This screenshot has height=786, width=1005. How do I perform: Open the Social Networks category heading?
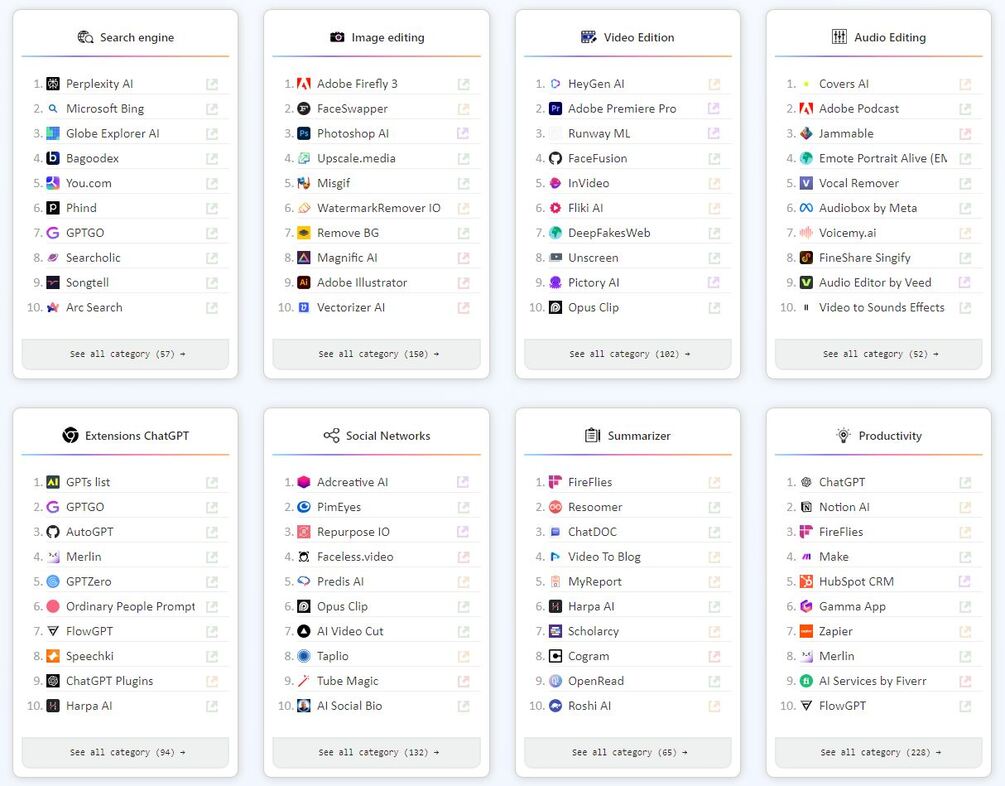pos(377,436)
